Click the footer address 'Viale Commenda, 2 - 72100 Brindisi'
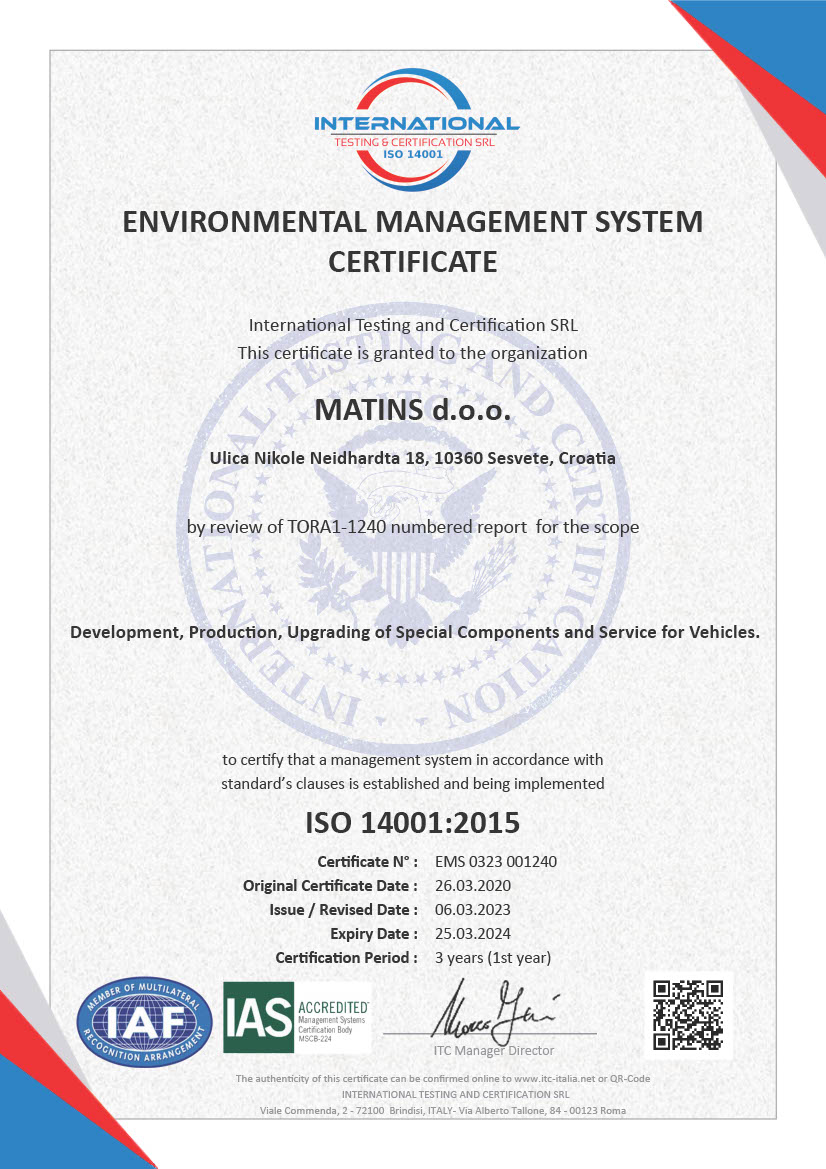 [342, 1111]
